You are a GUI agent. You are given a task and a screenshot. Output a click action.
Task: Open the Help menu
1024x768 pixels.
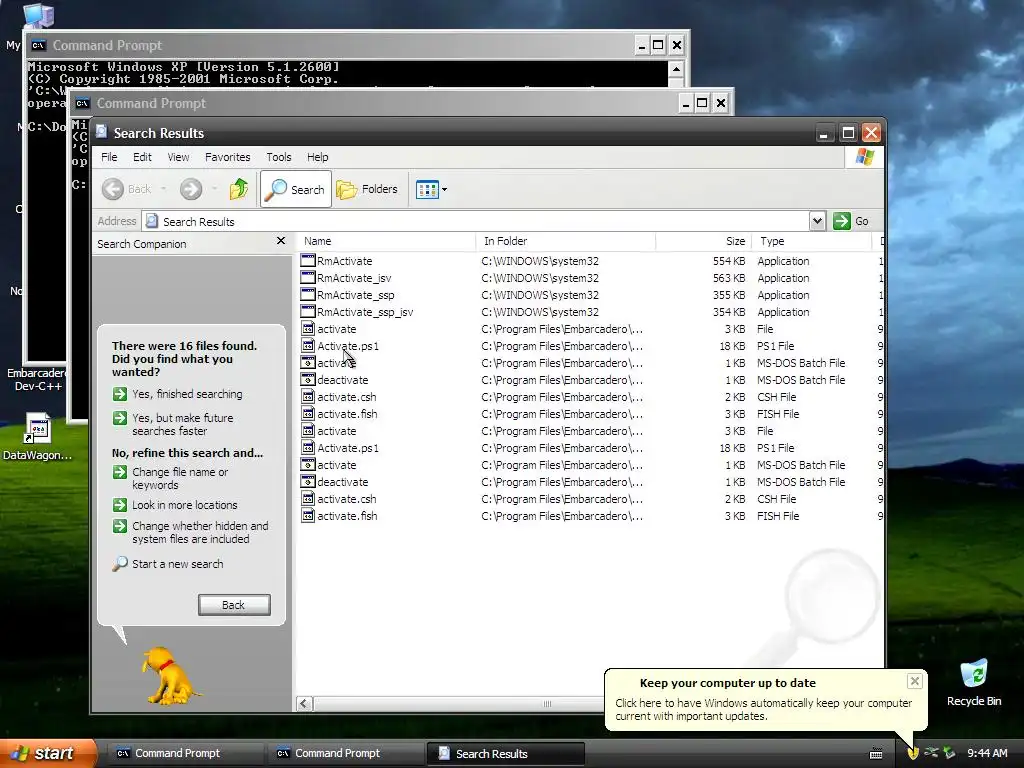point(317,157)
